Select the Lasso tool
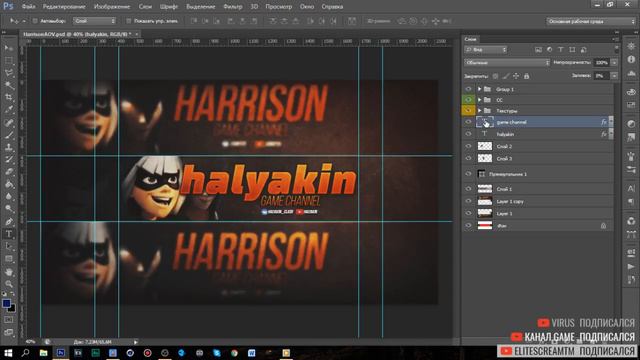This screenshot has width=640, height=360. [9, 73]
